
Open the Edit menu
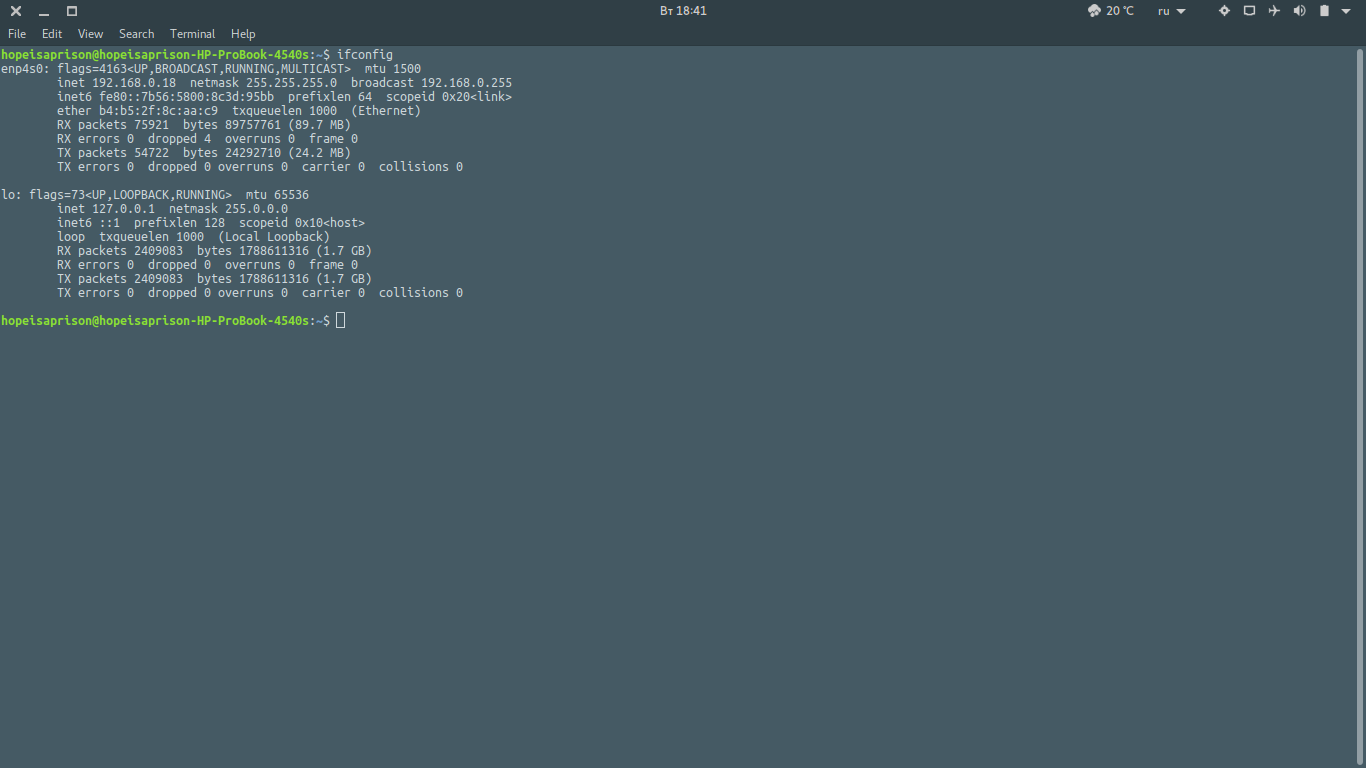[52, 34]
